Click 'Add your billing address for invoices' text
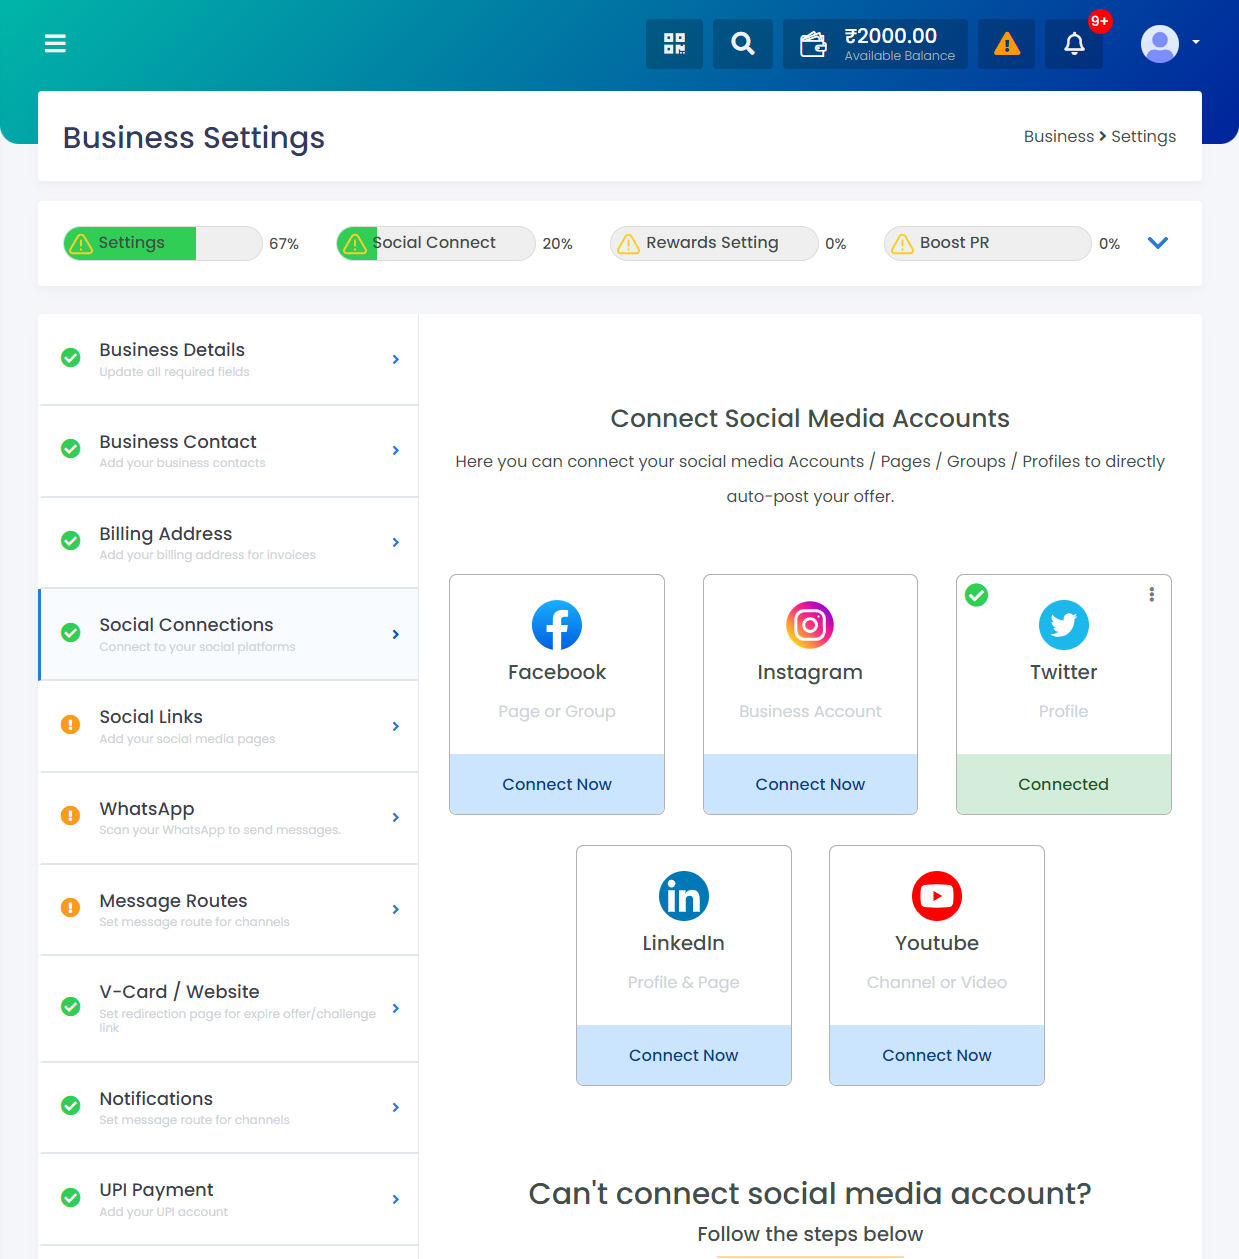This screenshot has height=1259, width=1239. click(x=207, y=555)
